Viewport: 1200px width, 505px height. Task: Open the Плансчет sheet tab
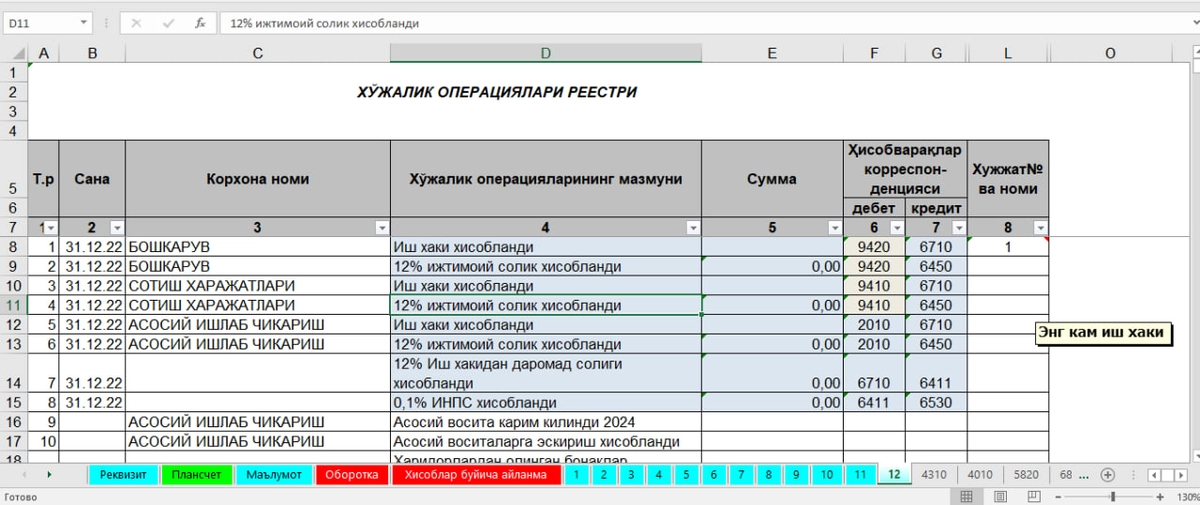197,474
